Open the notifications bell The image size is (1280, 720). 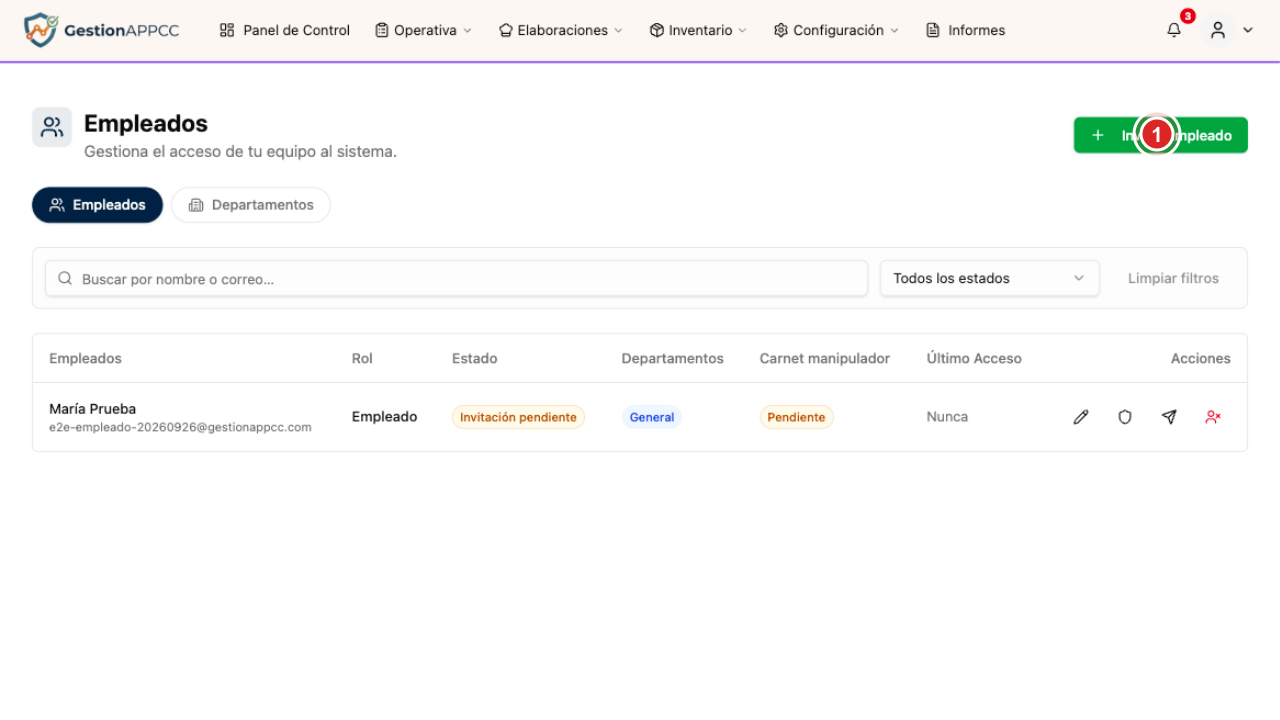(1174, 30)
